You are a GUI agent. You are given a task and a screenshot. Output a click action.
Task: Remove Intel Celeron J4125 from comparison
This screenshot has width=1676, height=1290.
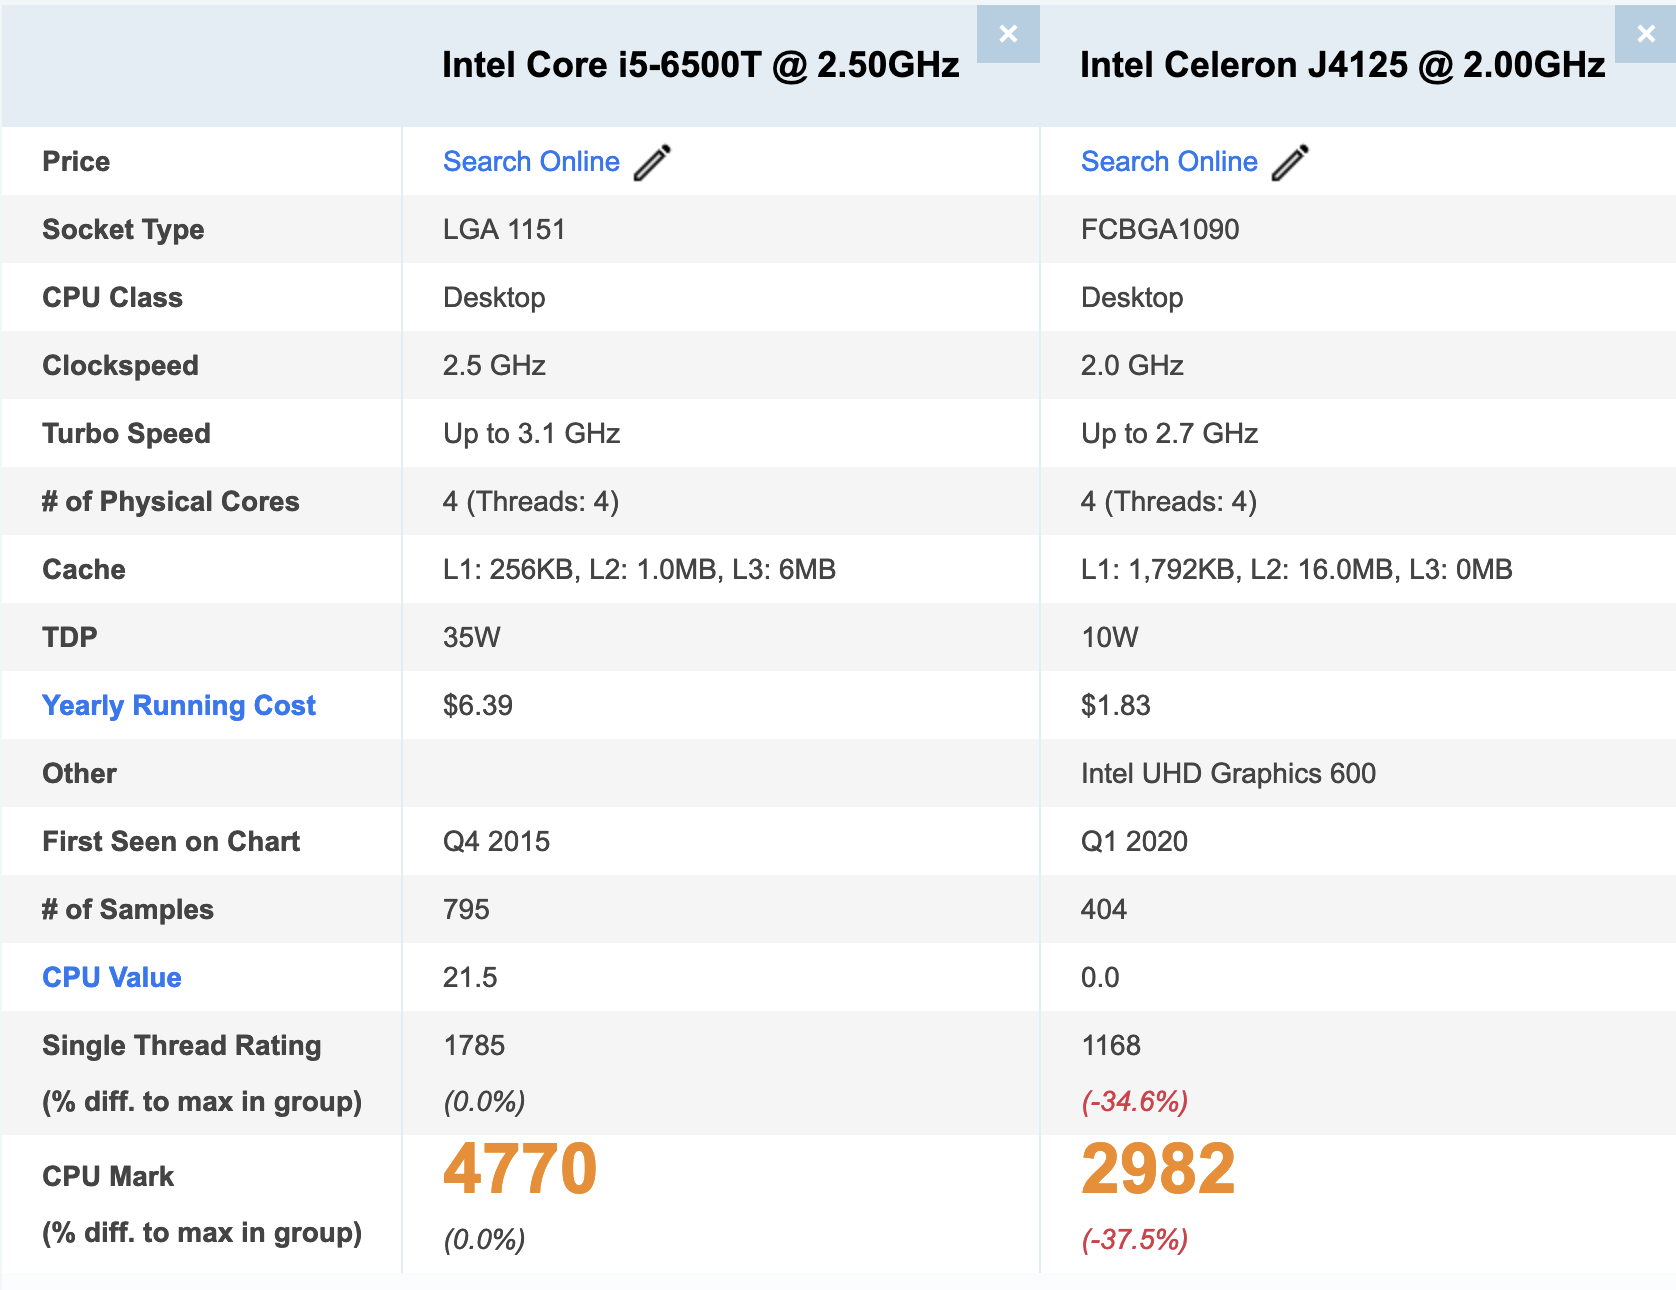point(1645,34)
